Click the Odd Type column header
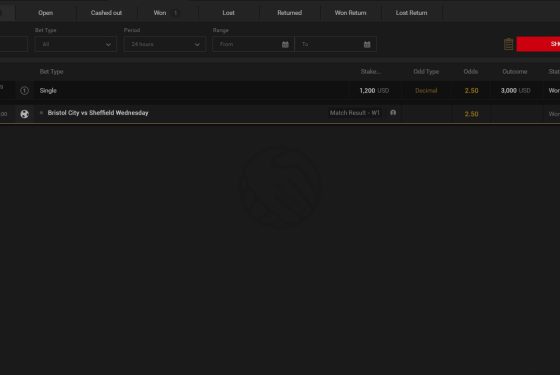560x375 pixels. 426,72
